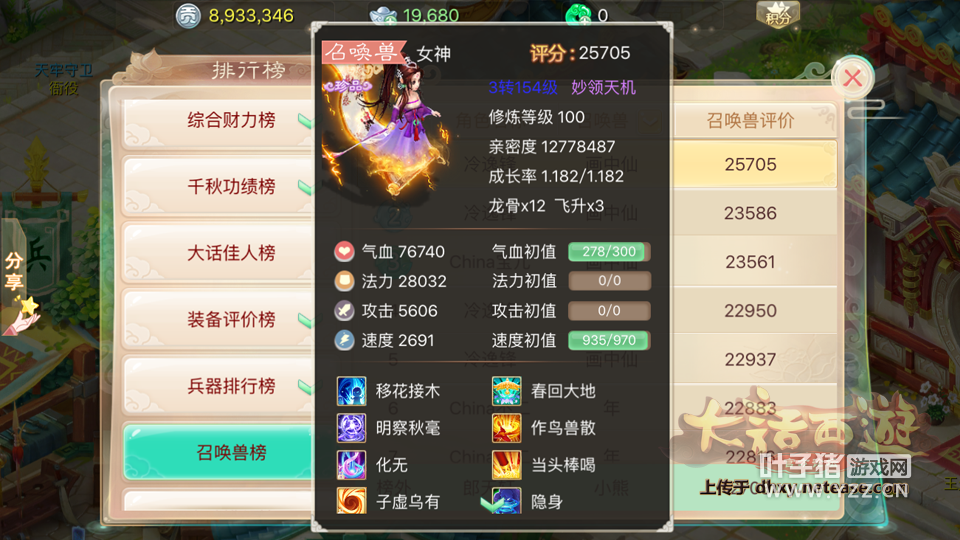Close the ranking window with red X

[x=853, y=78]
